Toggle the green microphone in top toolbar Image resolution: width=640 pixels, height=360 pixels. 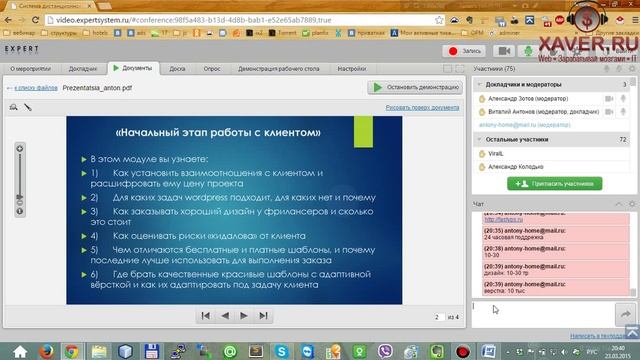[x=528, y=51]
